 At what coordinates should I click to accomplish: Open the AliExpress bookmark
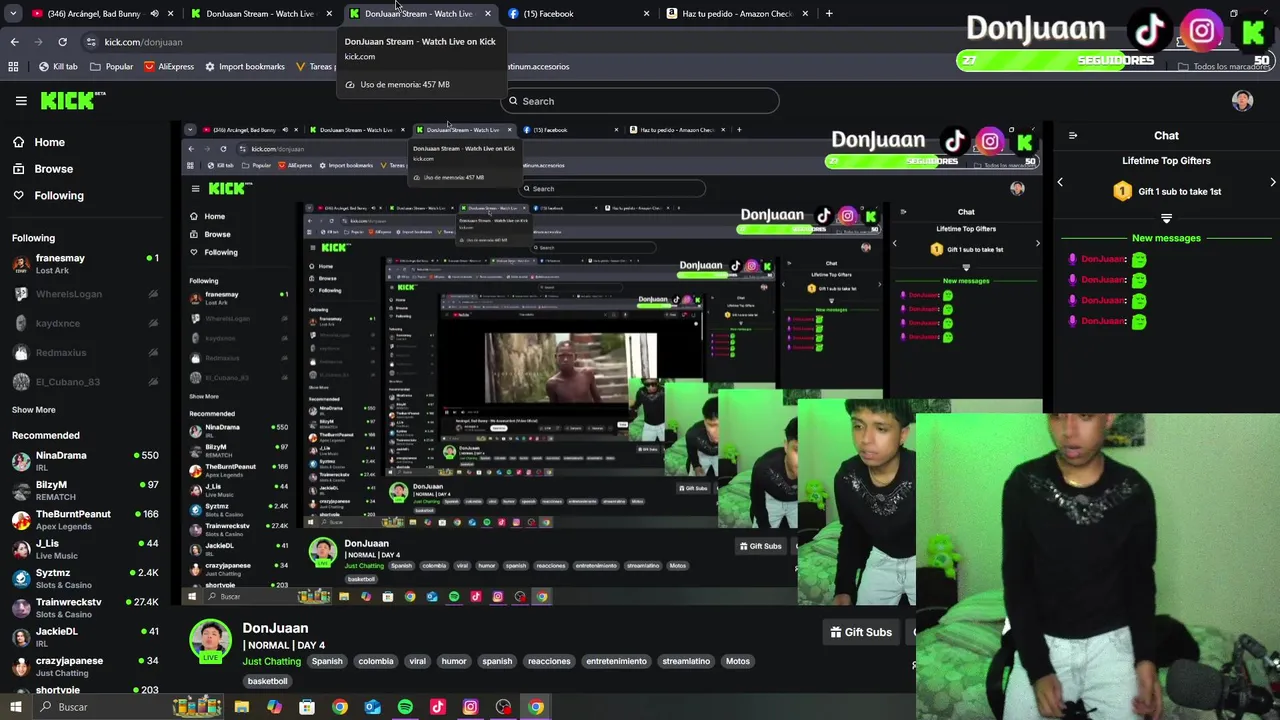(x=169, y=67)
